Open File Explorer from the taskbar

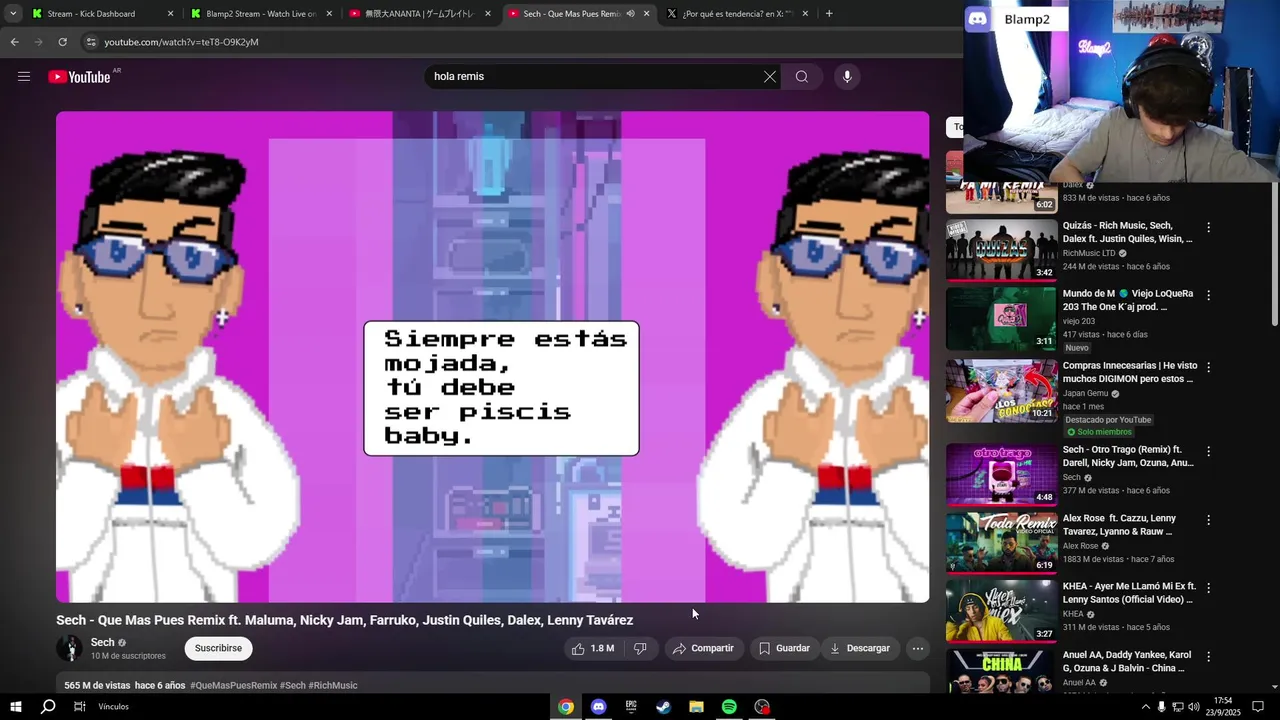coord(696,706)
